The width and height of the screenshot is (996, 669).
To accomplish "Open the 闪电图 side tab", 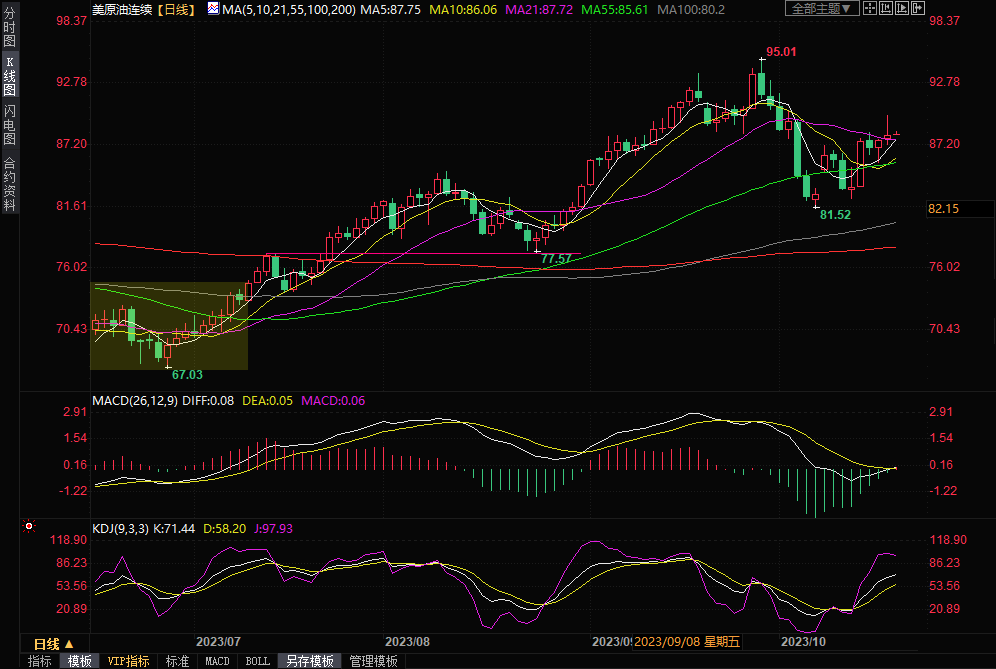I will pyautogui.click(x=10, y=125).
